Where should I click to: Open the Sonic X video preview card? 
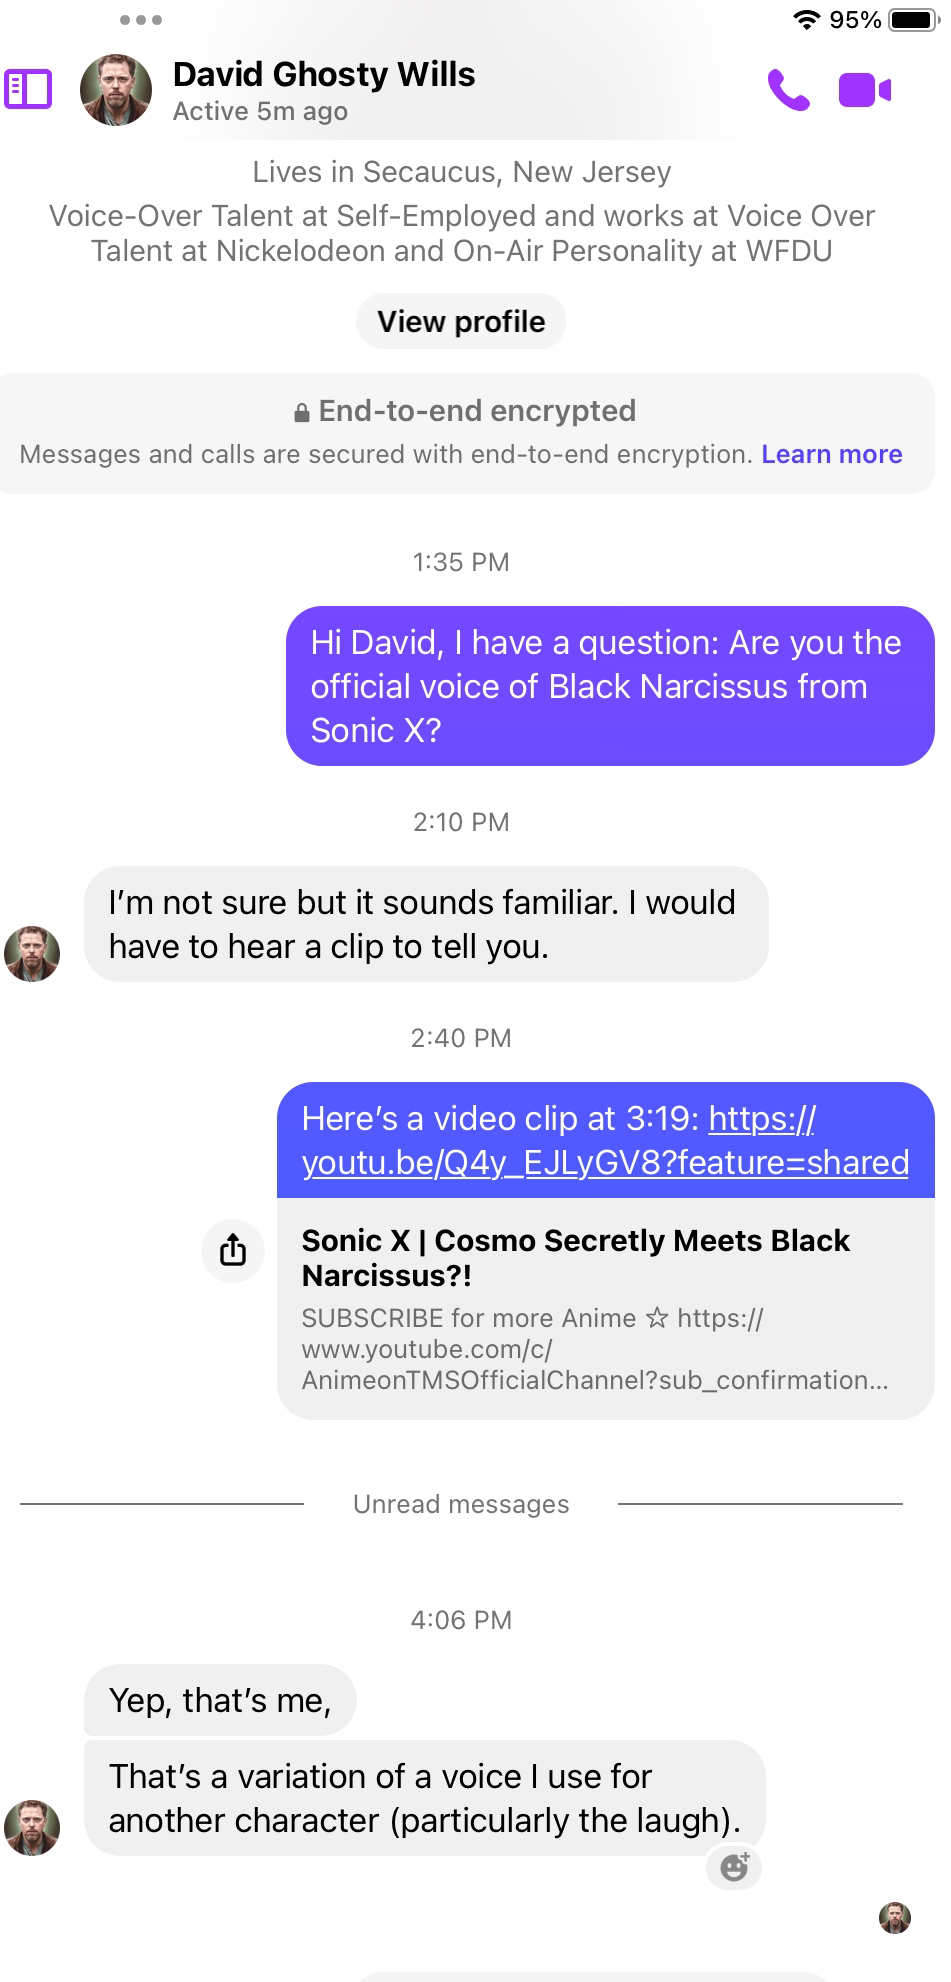[605, 1308]
